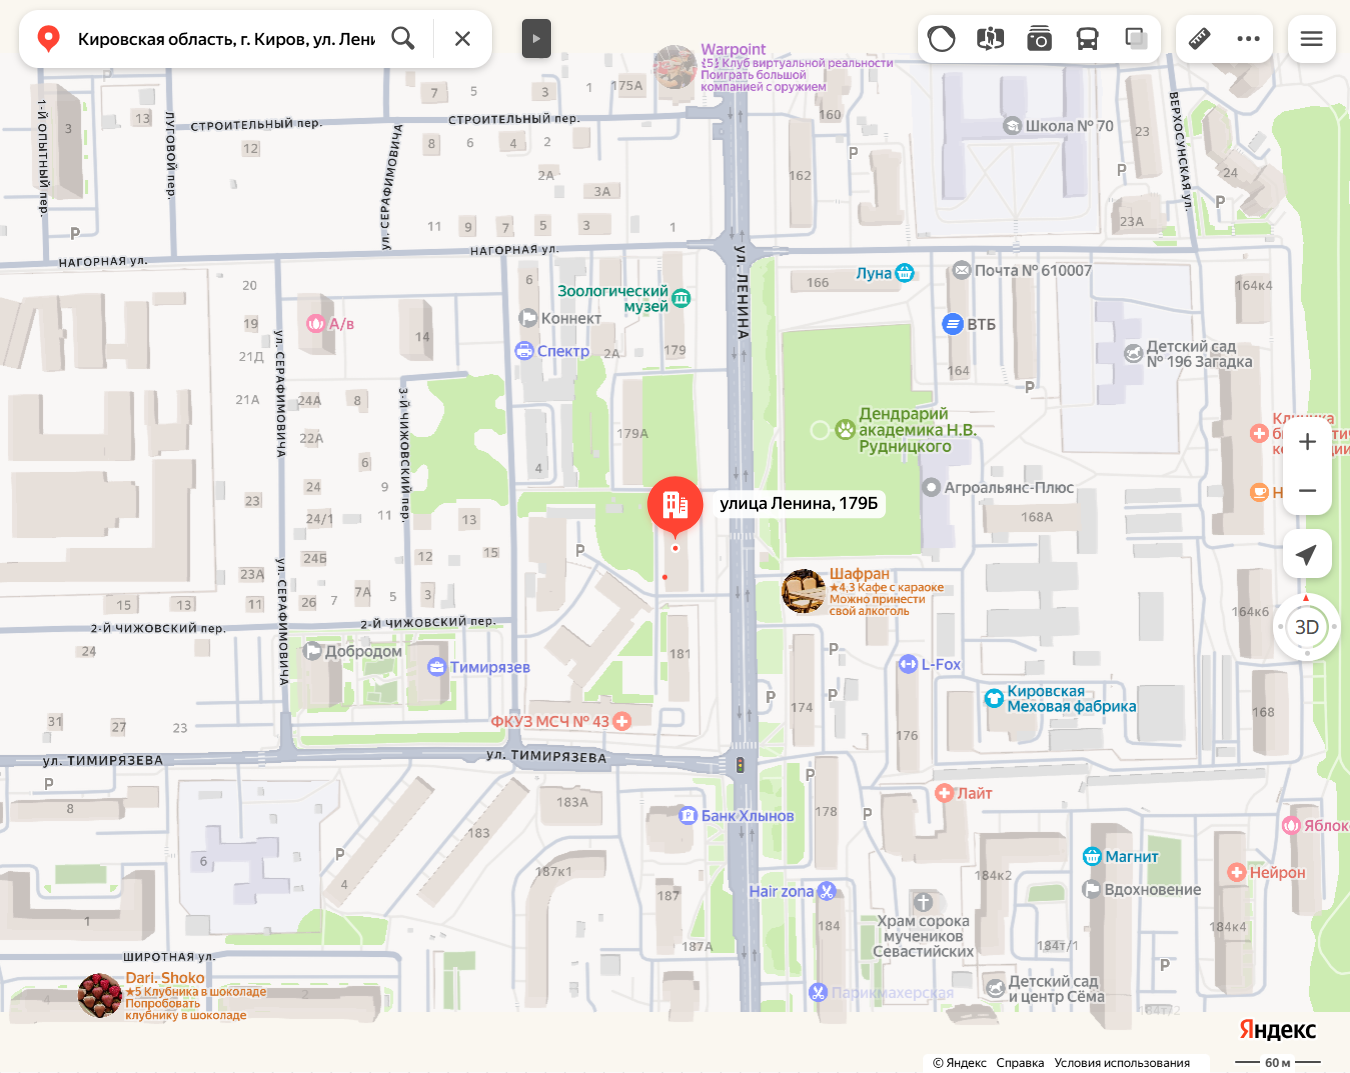Select the L-Fox marker
The height and width of the screenshot is (1073, 1350).
coord(908,664)
